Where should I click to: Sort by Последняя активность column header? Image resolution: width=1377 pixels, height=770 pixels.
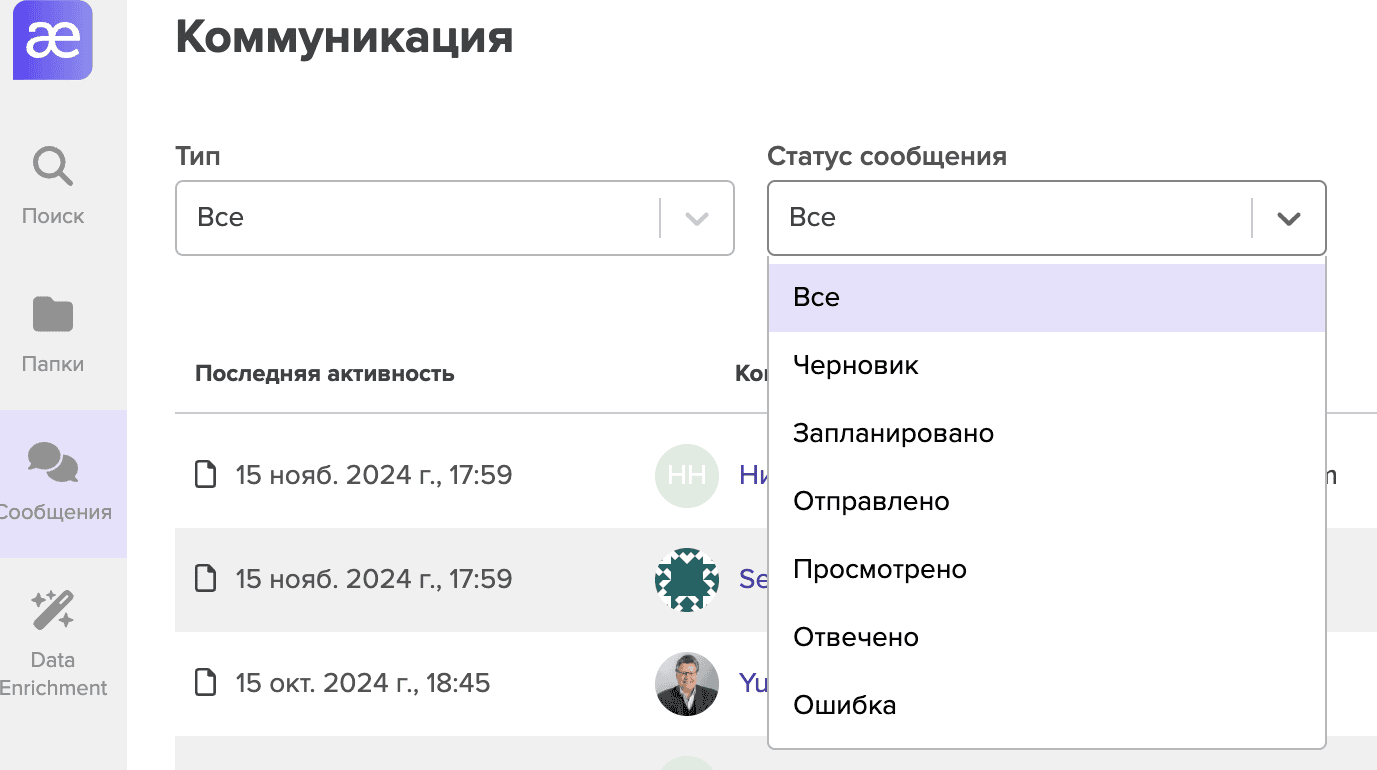324,374
